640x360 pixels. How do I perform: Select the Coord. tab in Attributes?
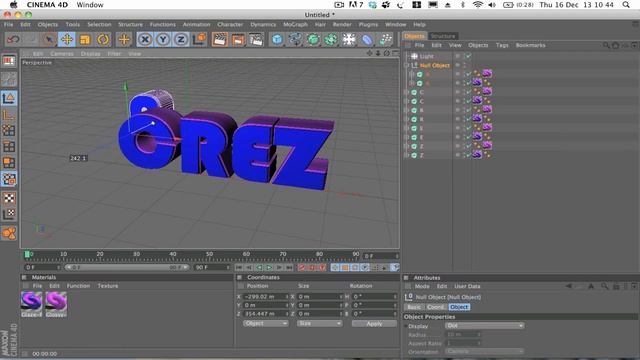[436, 307]
